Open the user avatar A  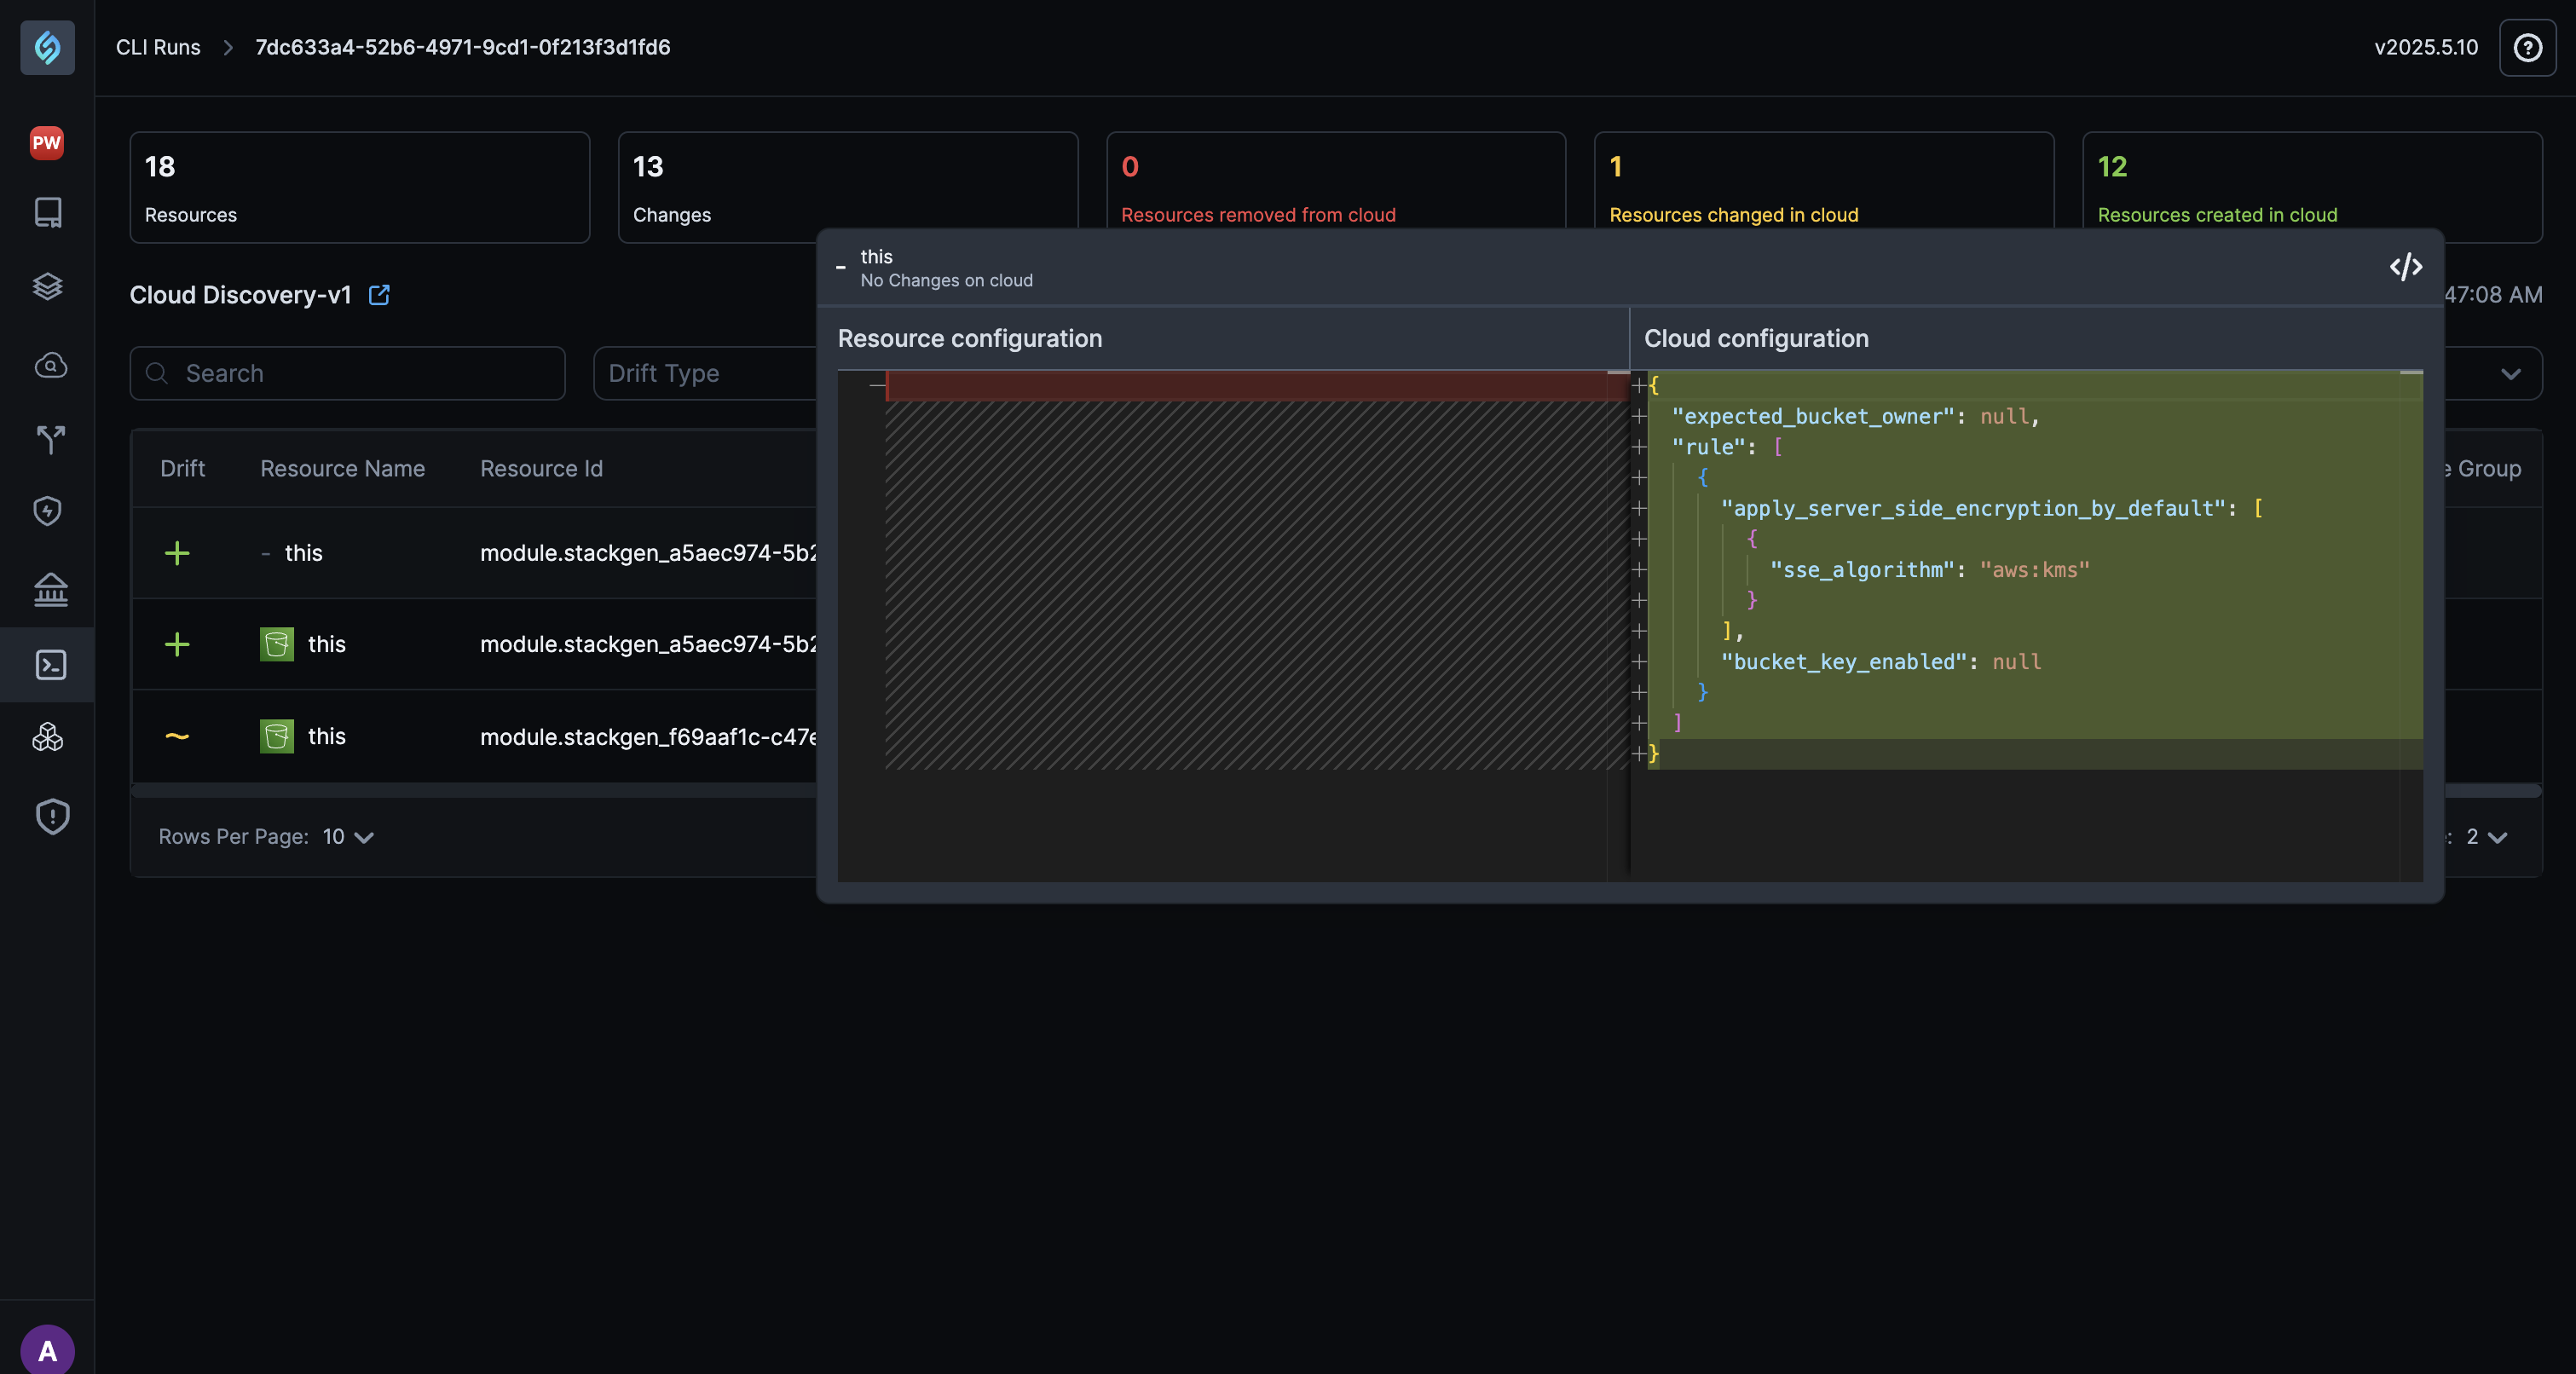(x=47, y=1350)
